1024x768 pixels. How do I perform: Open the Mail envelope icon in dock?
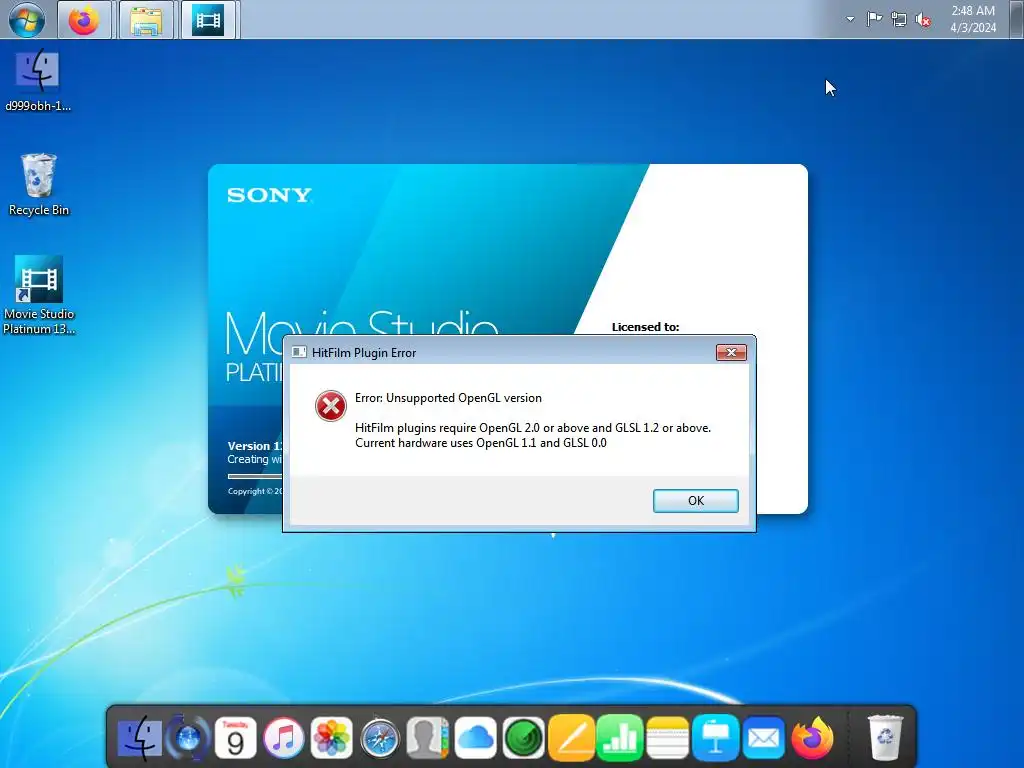click(x=763, y=739)
